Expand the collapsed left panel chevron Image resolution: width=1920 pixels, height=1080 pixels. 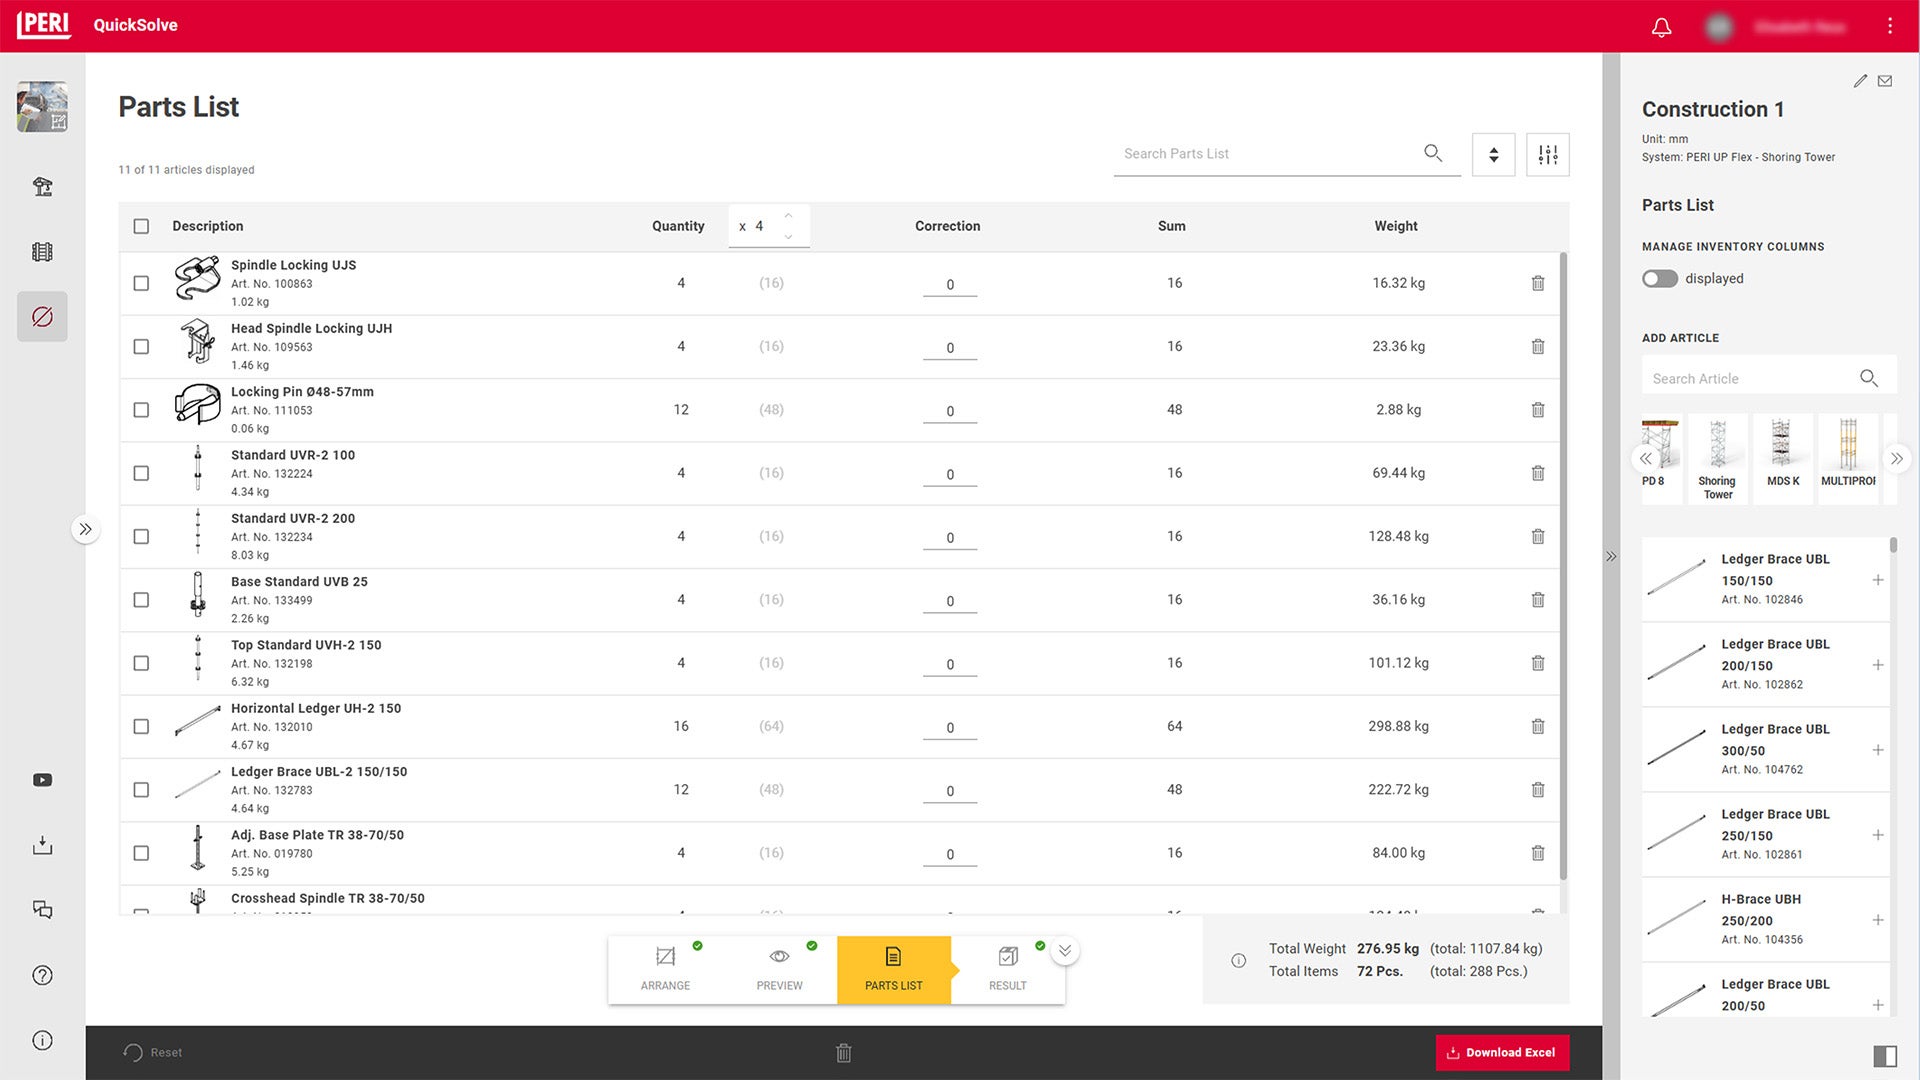tap(86, 529)
